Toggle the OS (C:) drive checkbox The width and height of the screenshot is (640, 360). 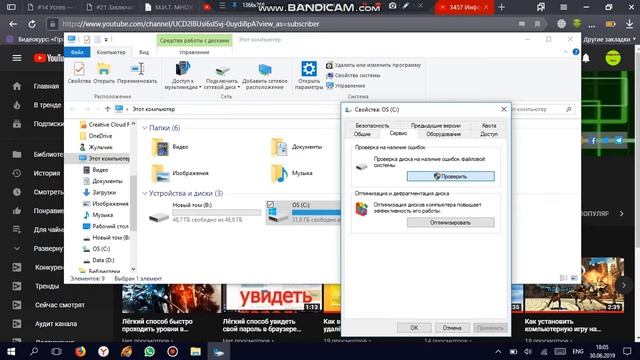coord(270,204)
